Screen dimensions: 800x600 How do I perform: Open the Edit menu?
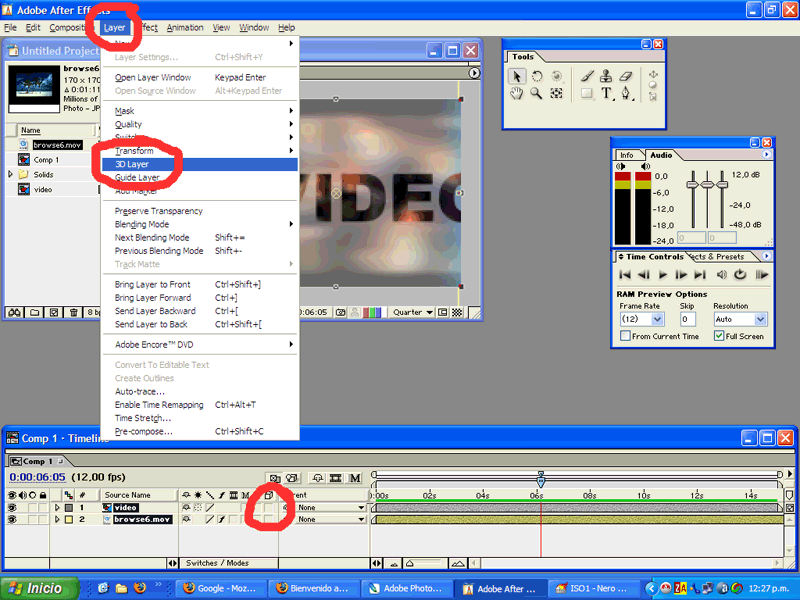tap(33, 28)
